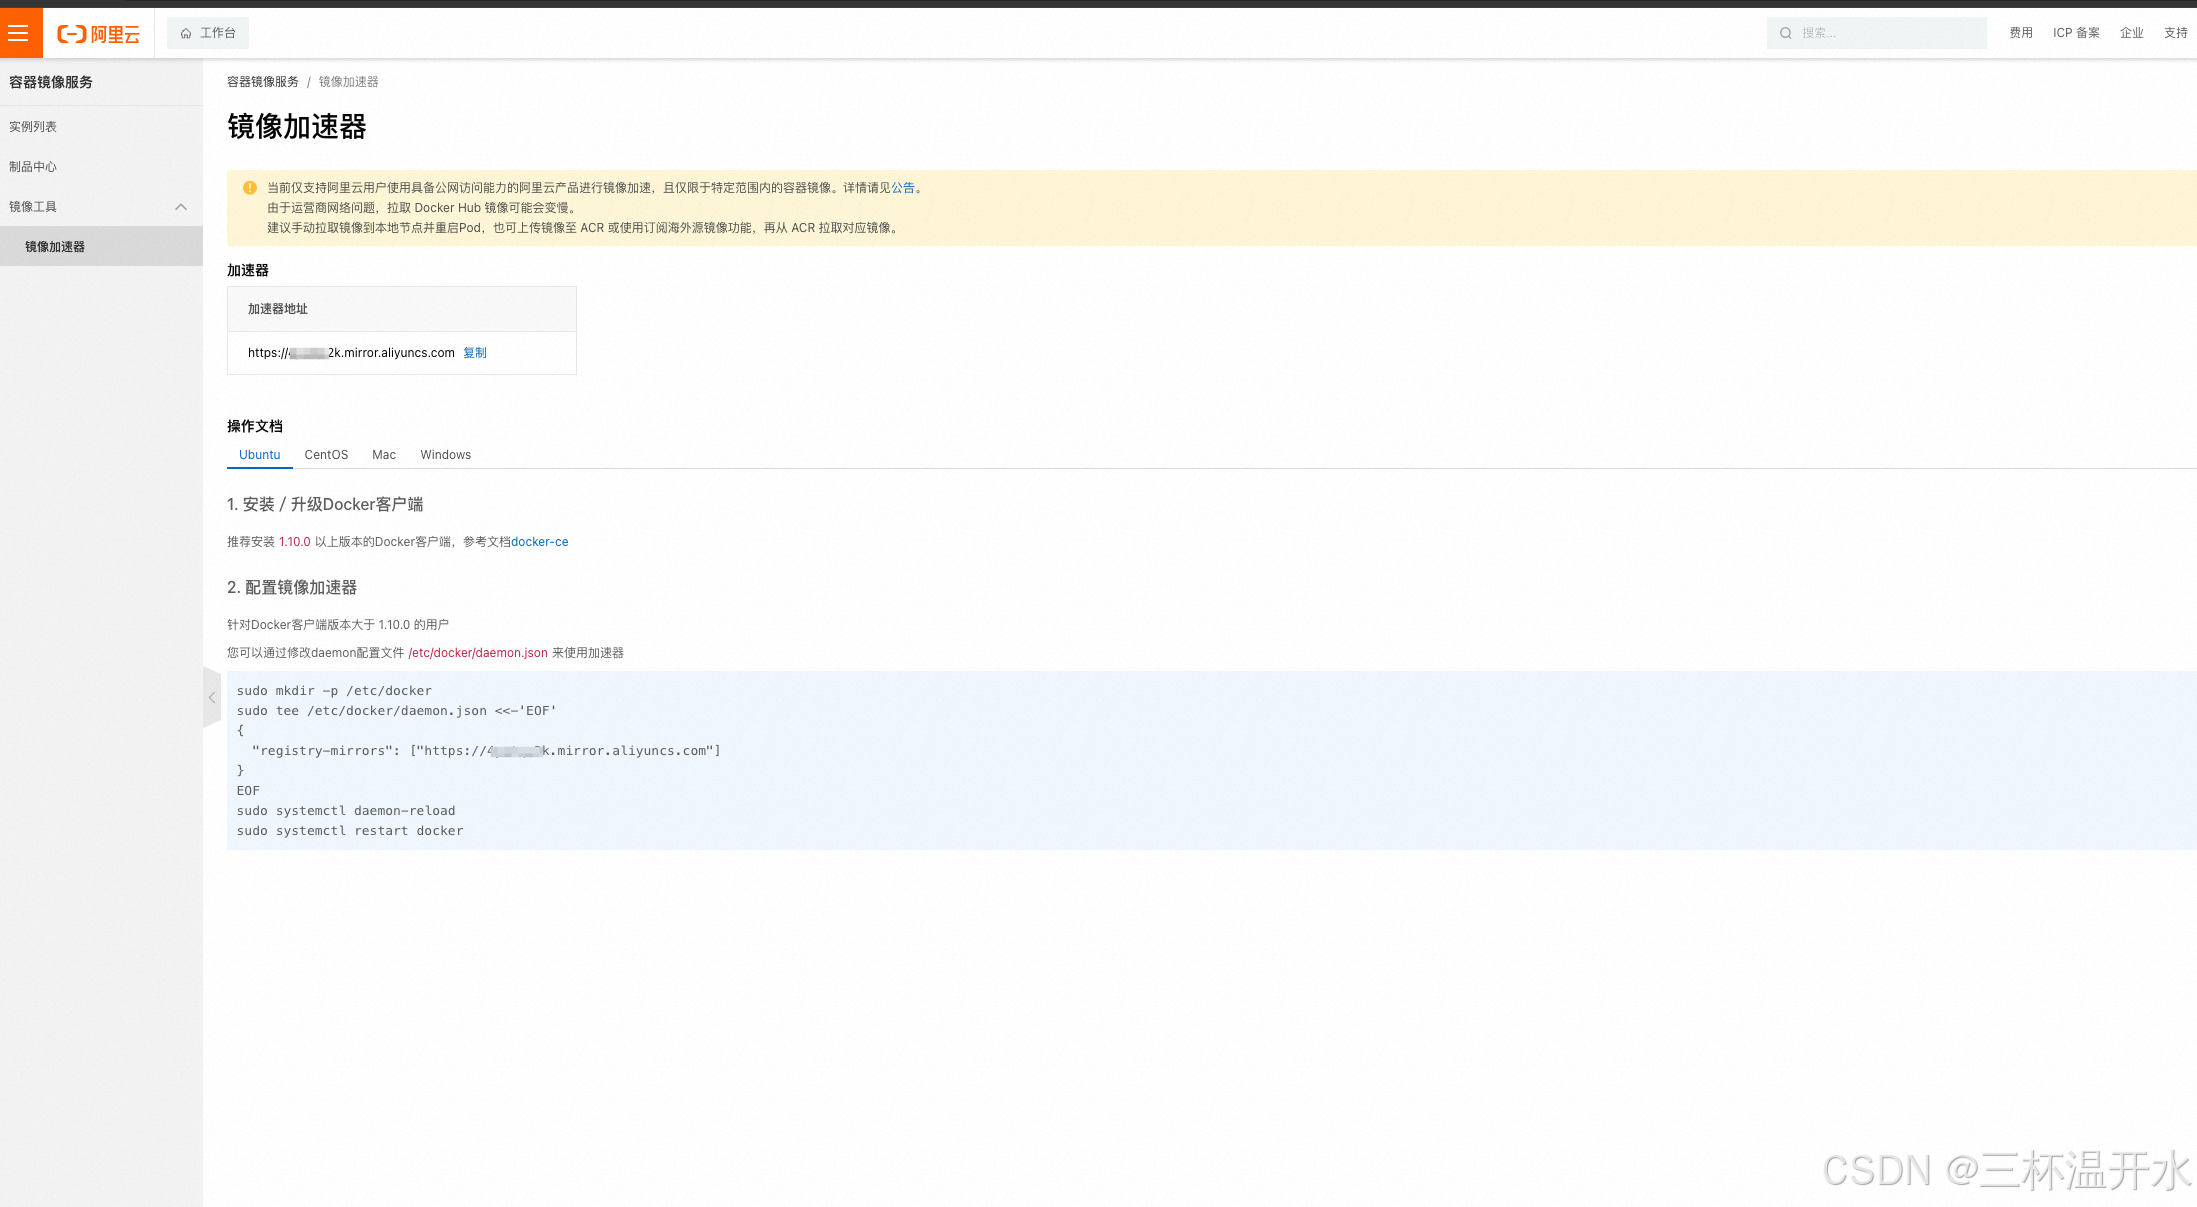2197x1207 pixels.
Task: Click the 容器镜像服务 breadcrumb
Action: 262,82
